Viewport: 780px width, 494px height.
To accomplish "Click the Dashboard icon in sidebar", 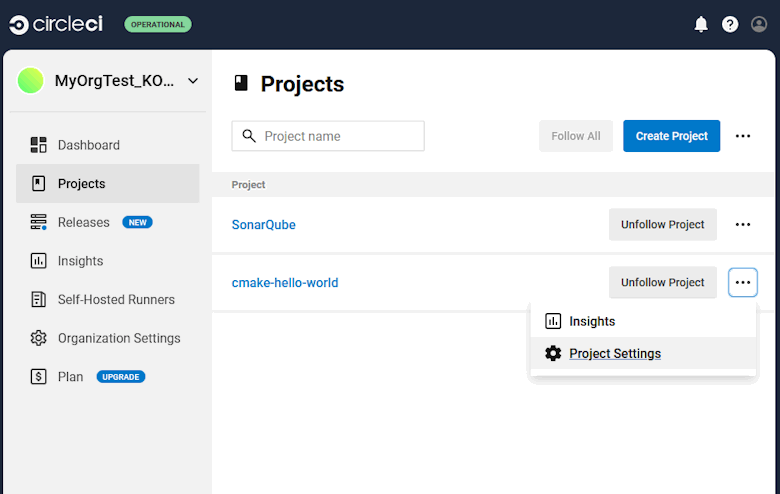I will tap(39, 145).
